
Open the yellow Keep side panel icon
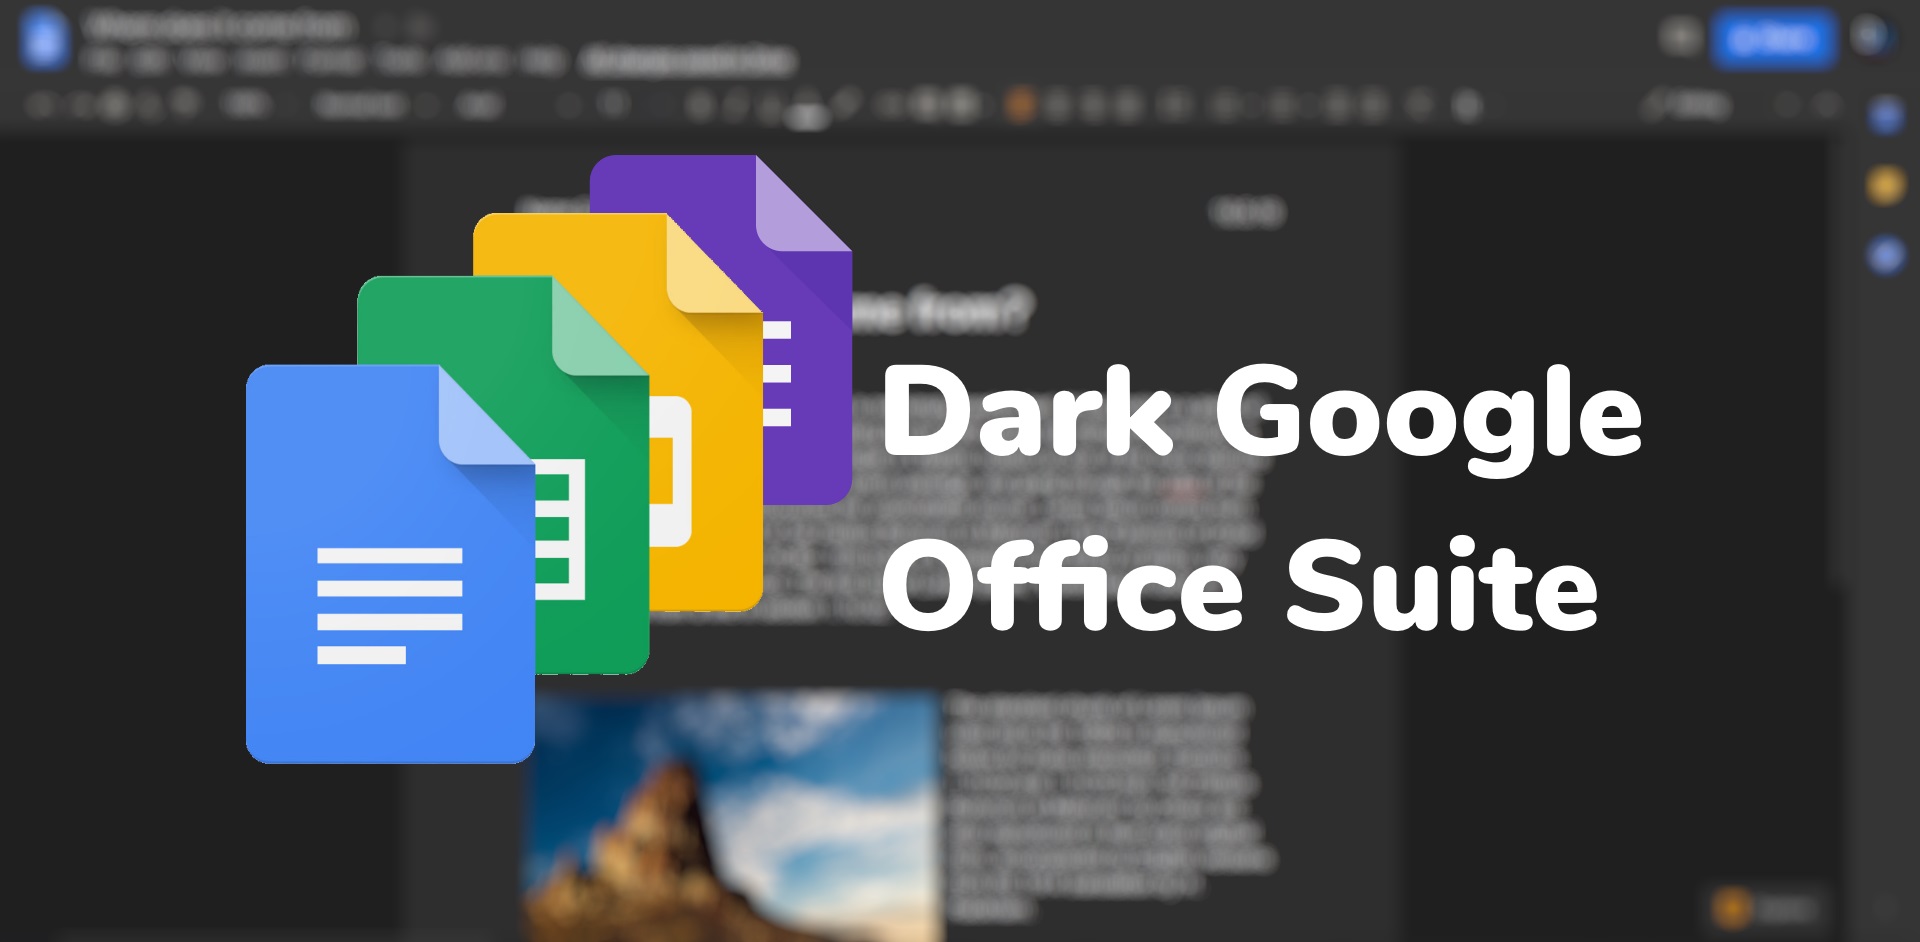(x=1886, y=185)
